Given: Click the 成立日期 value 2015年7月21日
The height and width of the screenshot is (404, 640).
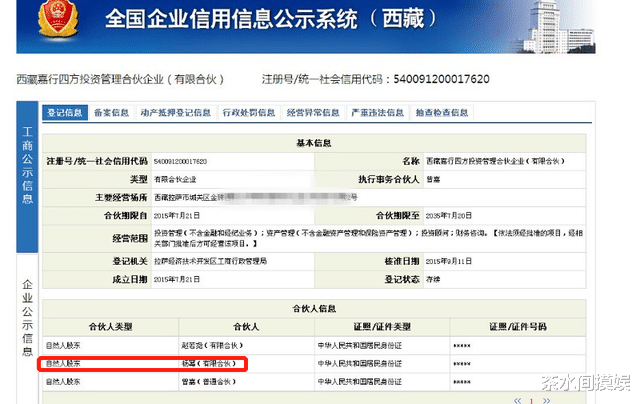Looking at the screenshot, I should (177, 280).
